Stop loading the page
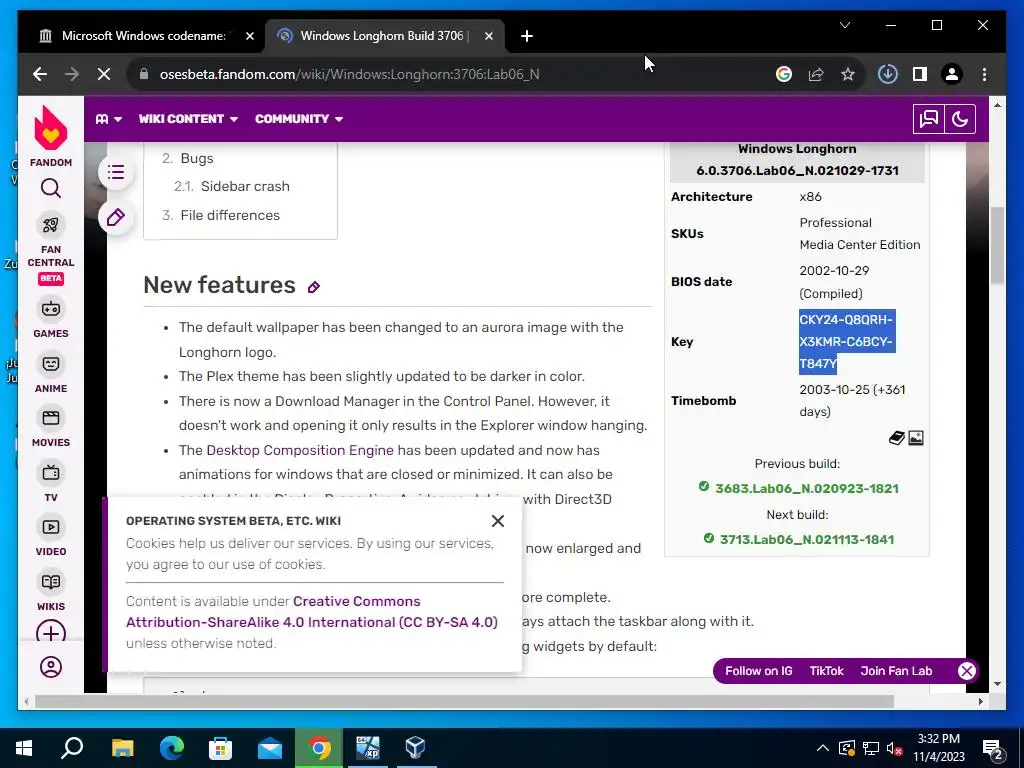Screen dimensions: 1024x768 tap(104, 74)
